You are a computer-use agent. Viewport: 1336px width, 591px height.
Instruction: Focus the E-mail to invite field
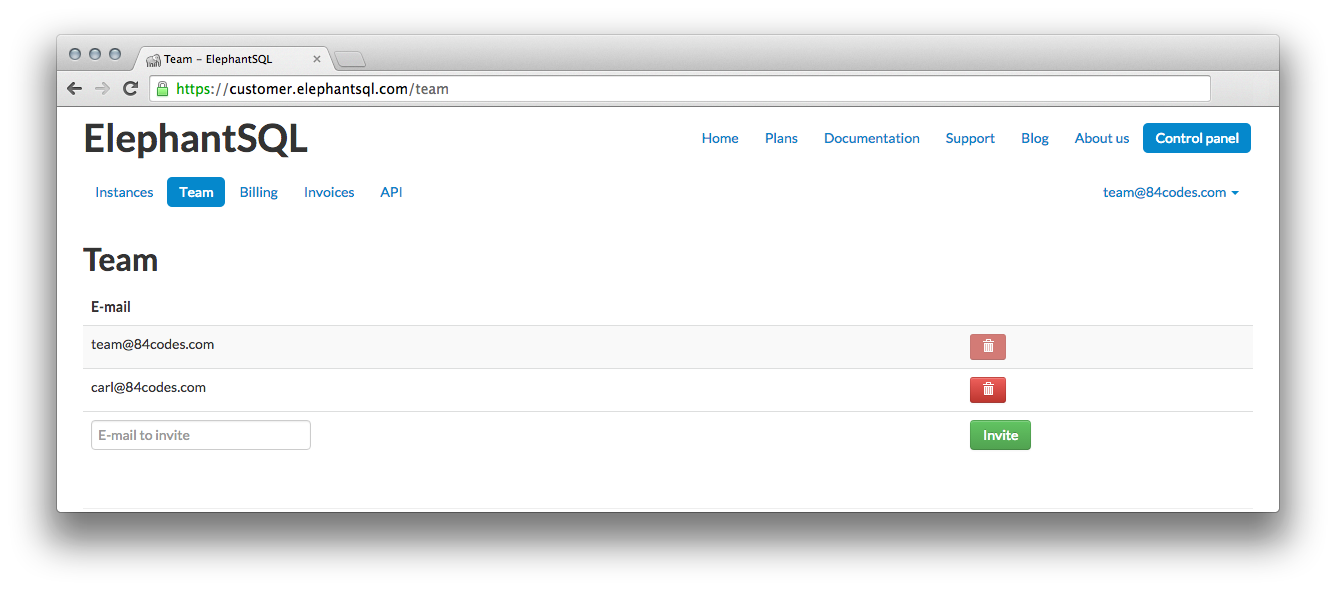click(x=201, y=436)
